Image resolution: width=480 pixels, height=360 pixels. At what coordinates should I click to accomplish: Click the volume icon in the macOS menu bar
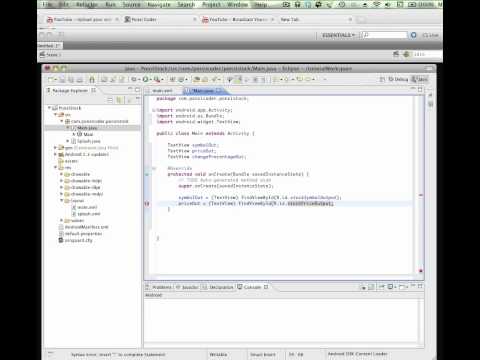(388, 5)
